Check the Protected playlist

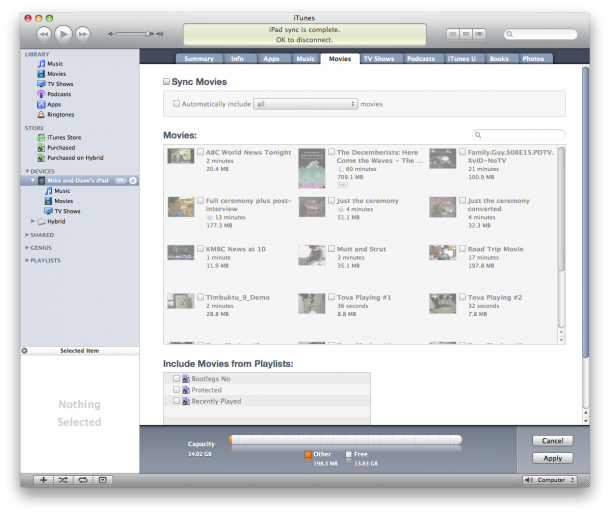click(x=176, y=389)
